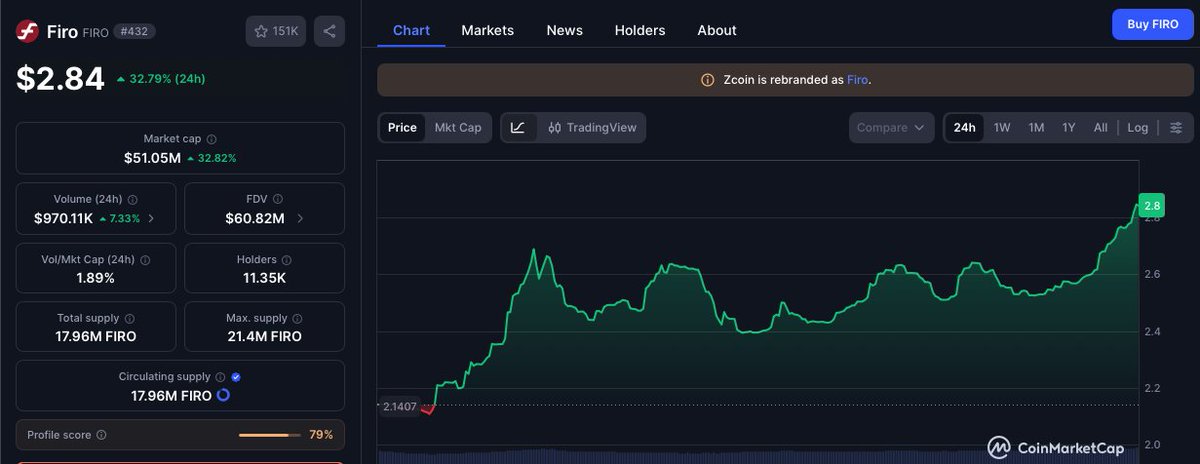Open the Markets tab
1200x464 pixels.
tap(487, 30)
